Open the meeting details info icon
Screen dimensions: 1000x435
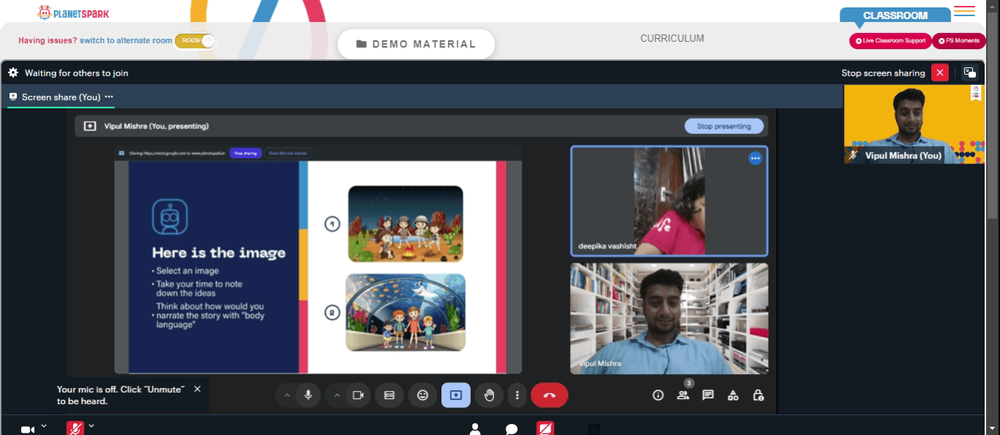pyautogui.click(x=658, y=395)
